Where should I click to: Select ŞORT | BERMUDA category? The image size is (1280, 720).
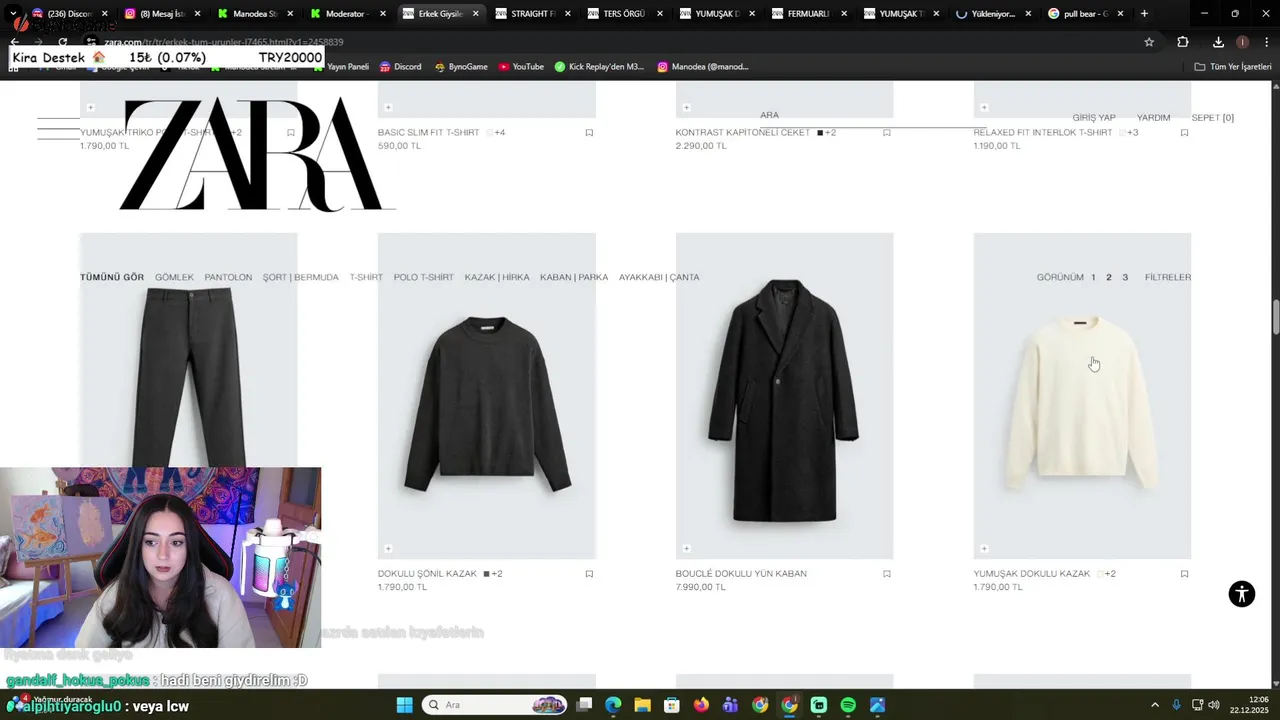(x=301, y=277)
